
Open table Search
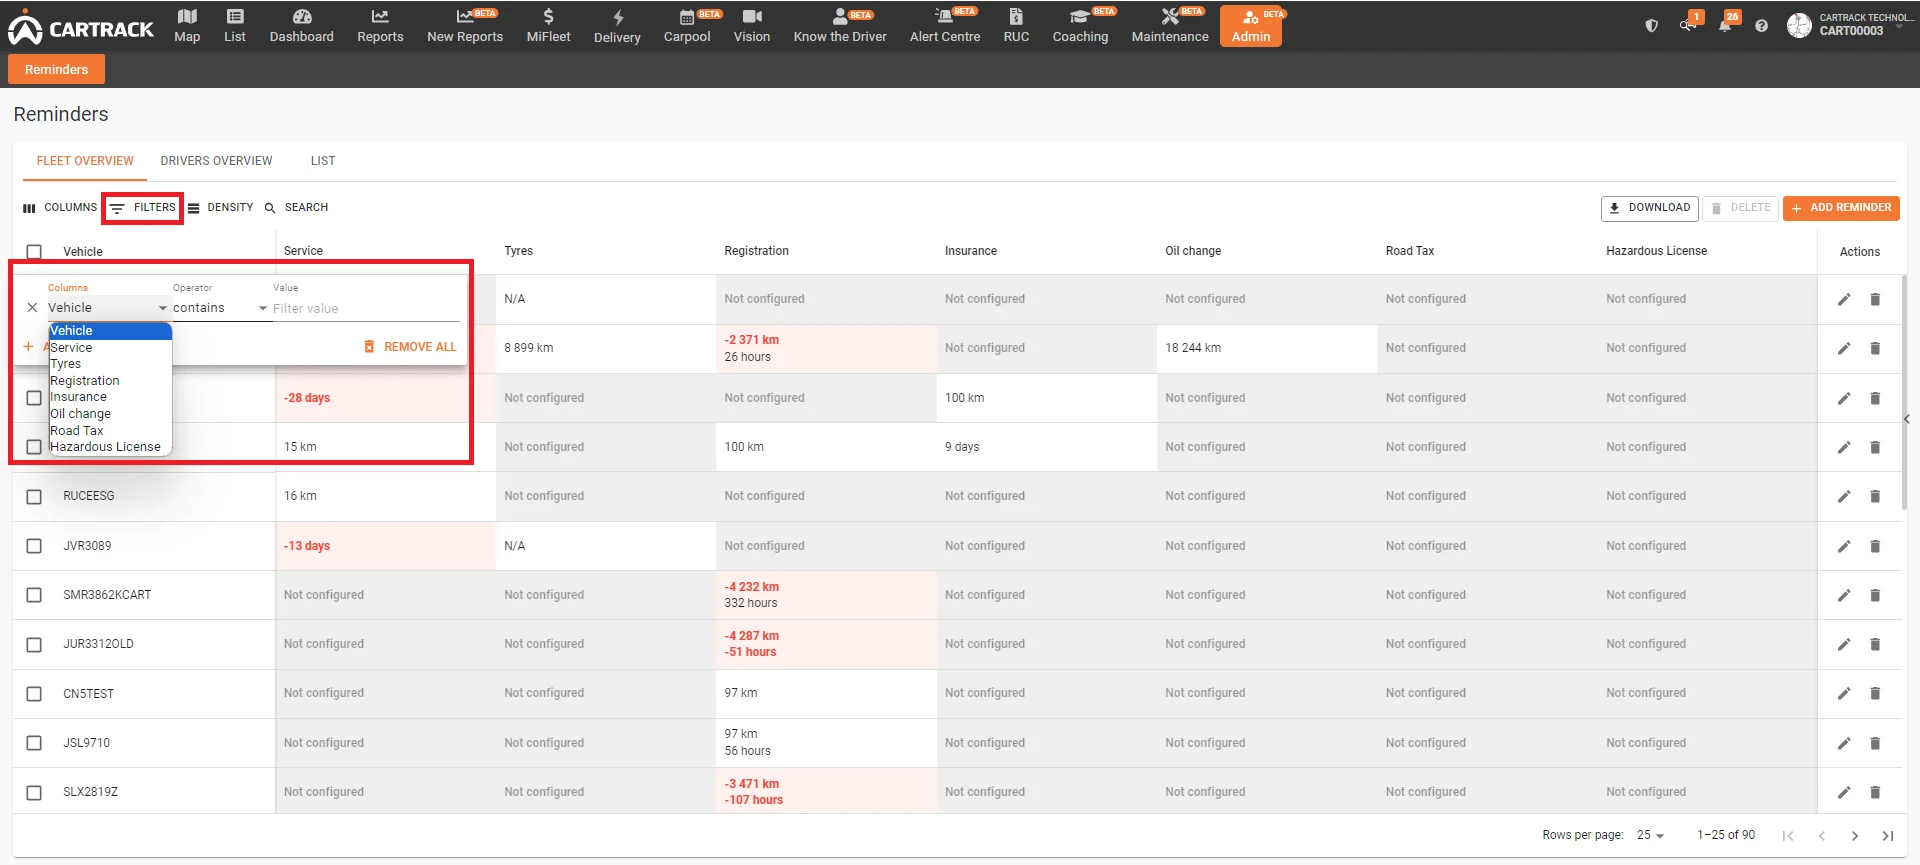tap(296, 208)
